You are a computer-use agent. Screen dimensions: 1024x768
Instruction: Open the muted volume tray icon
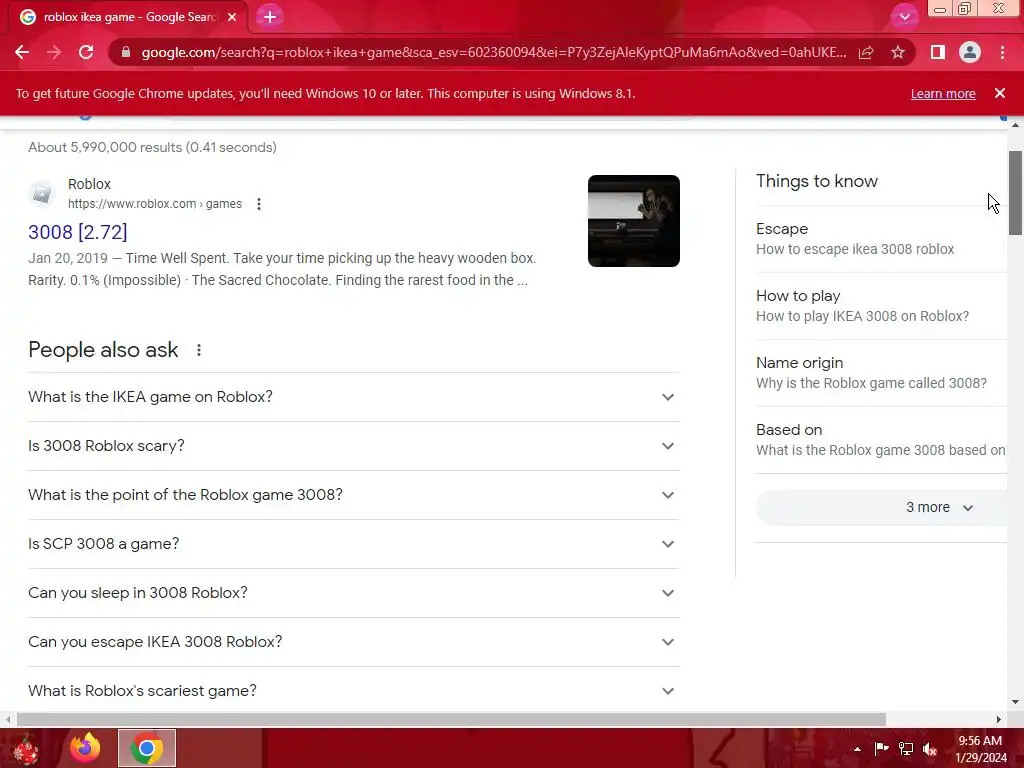click(930, 749)
